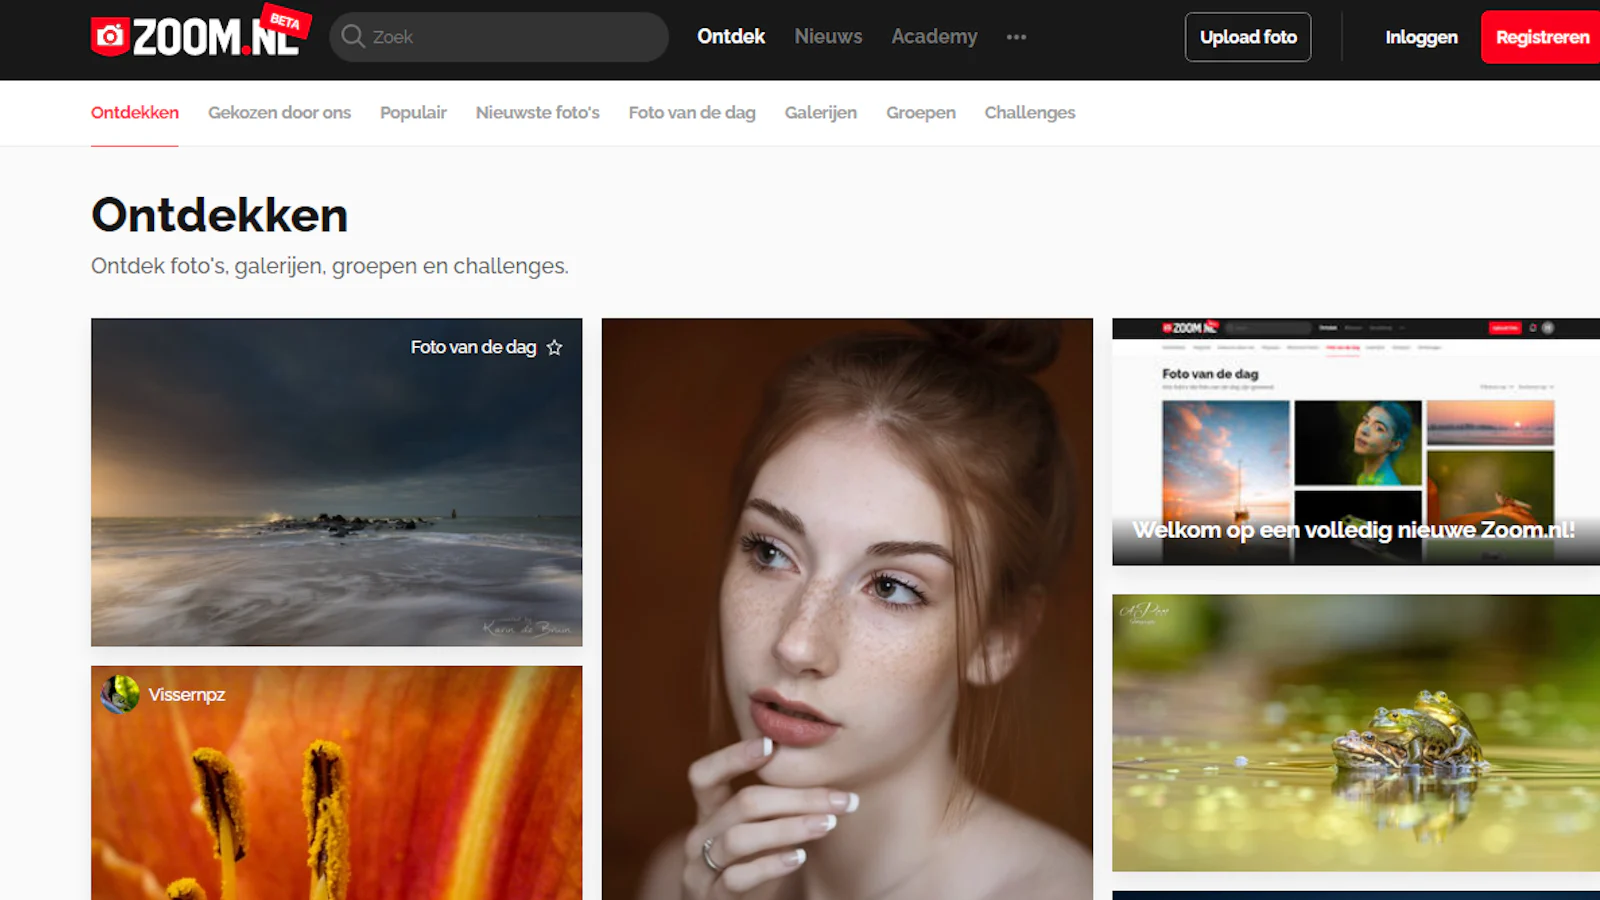This screenshot has height=900, width=1600.
Task: Focus the Zoek search field
Action: 499,37
